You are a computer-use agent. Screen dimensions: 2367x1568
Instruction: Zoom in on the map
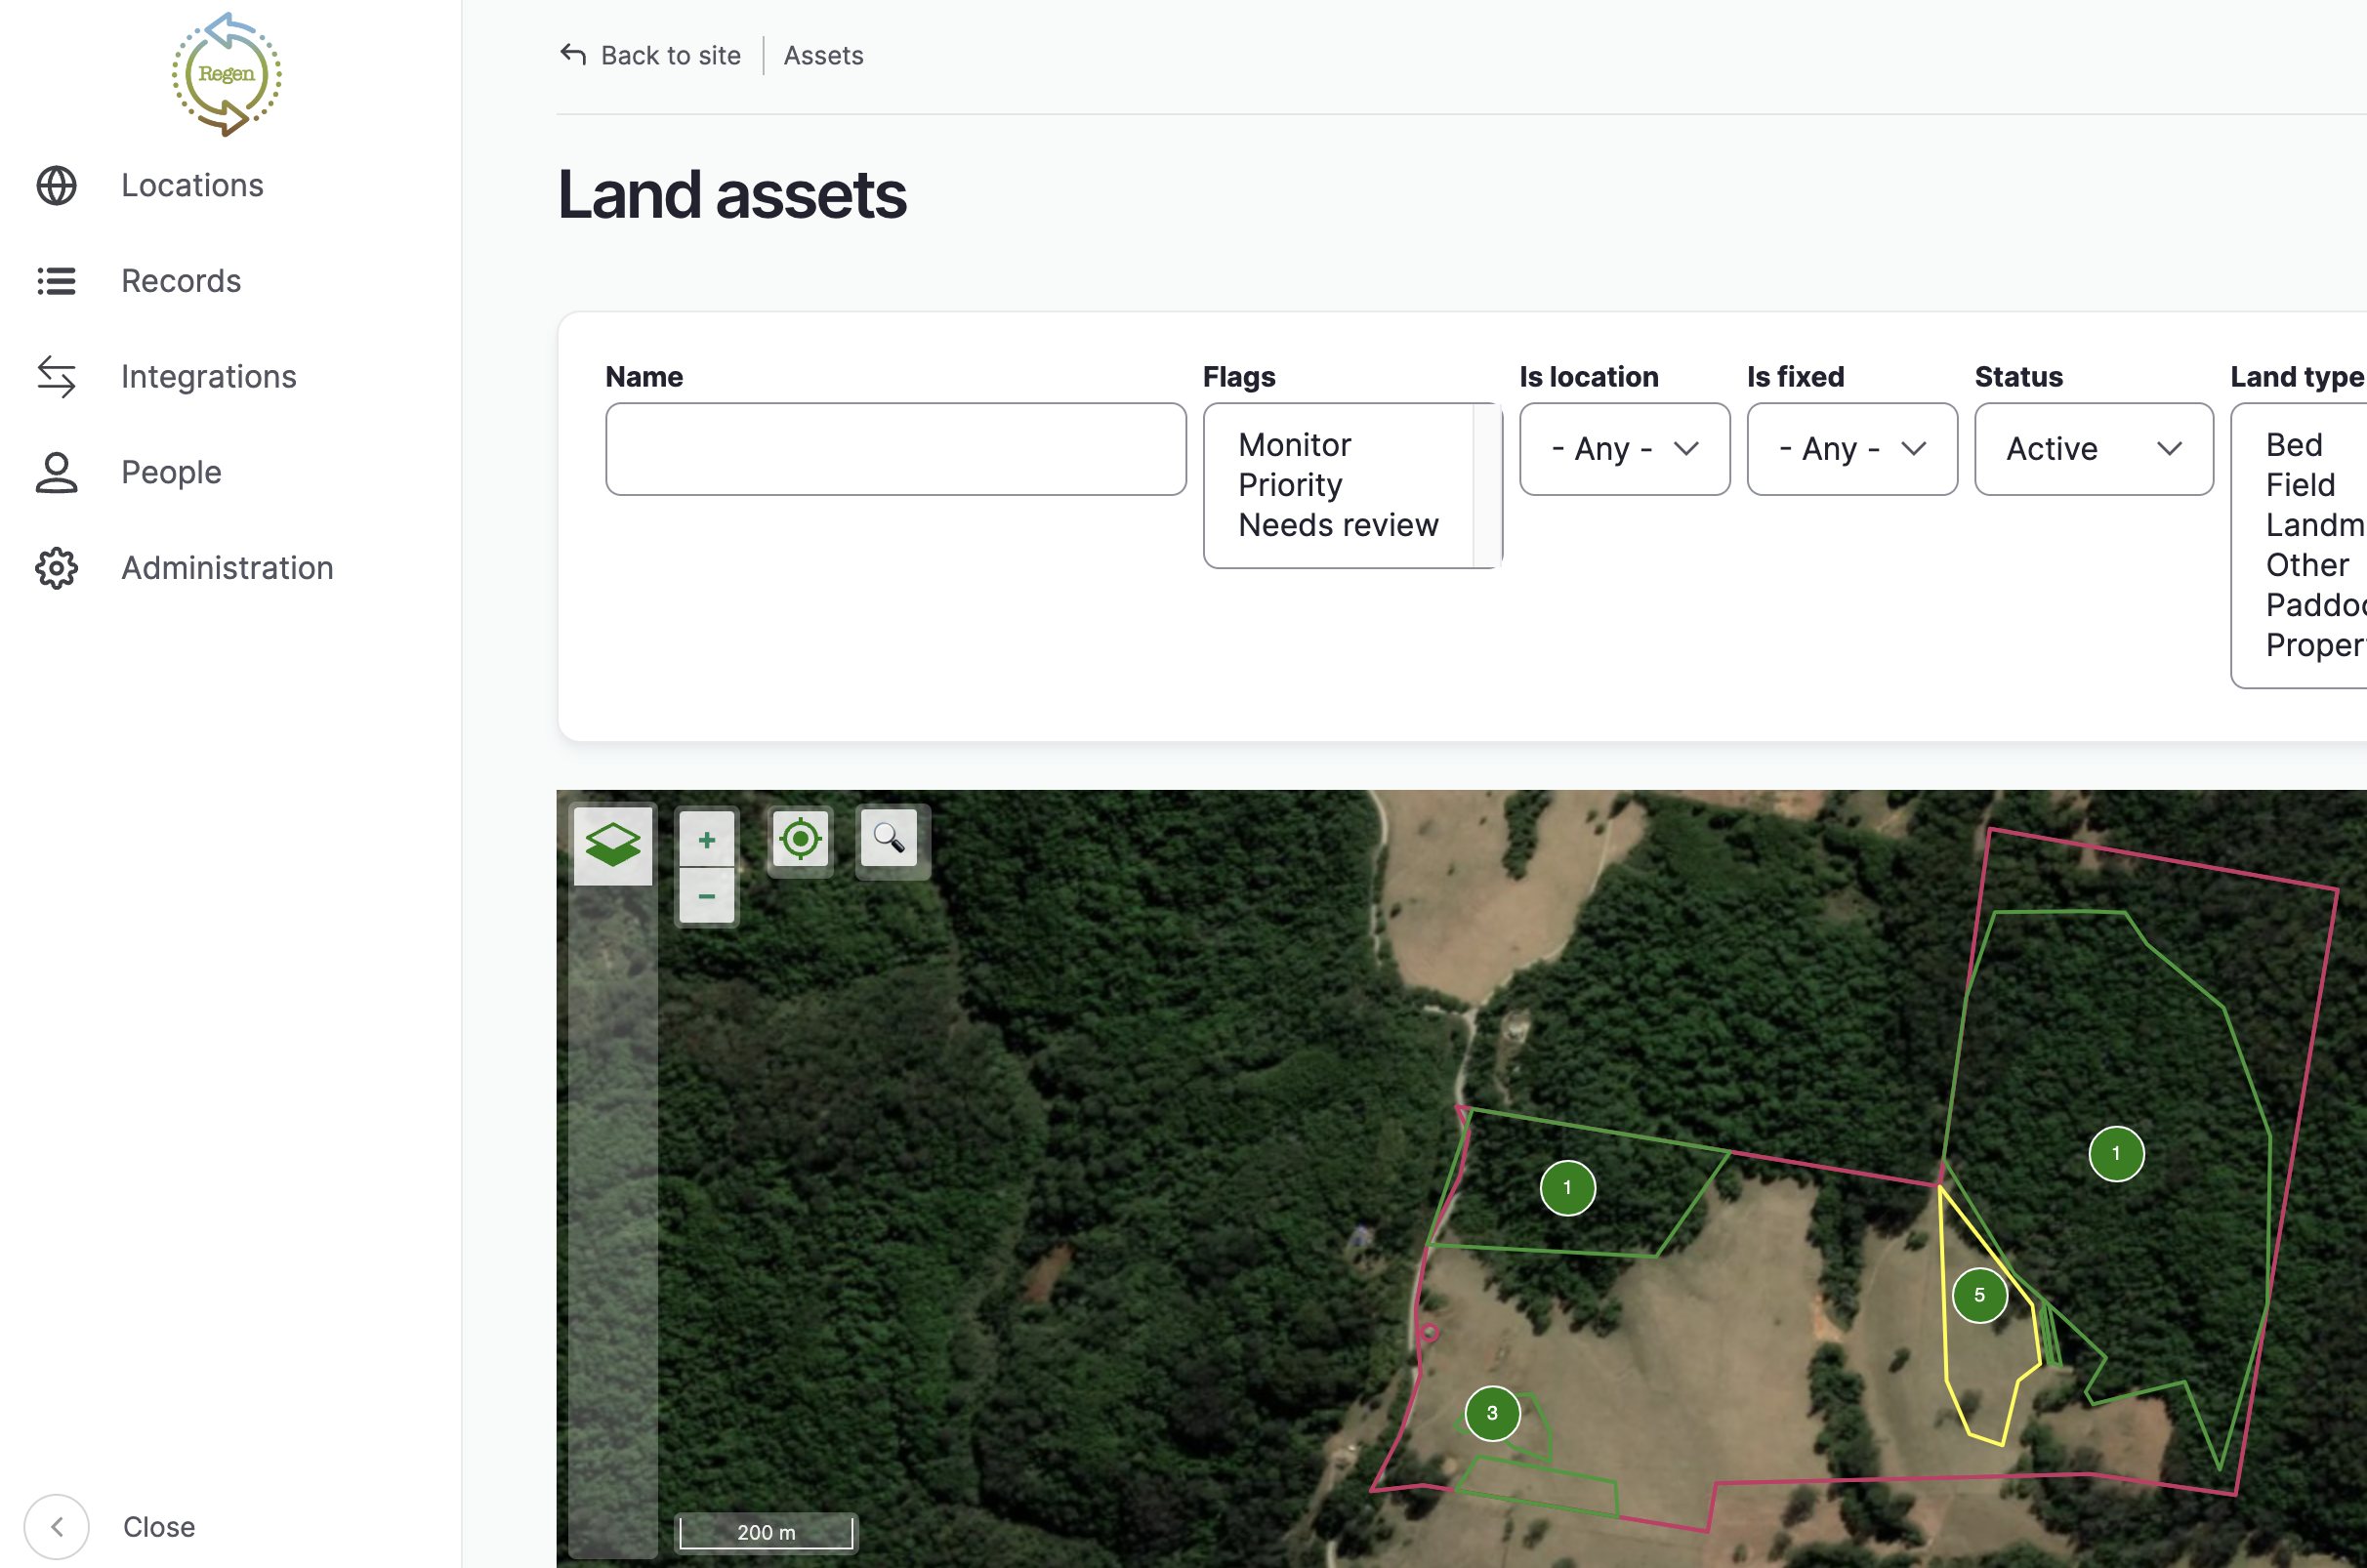(706, 839)
